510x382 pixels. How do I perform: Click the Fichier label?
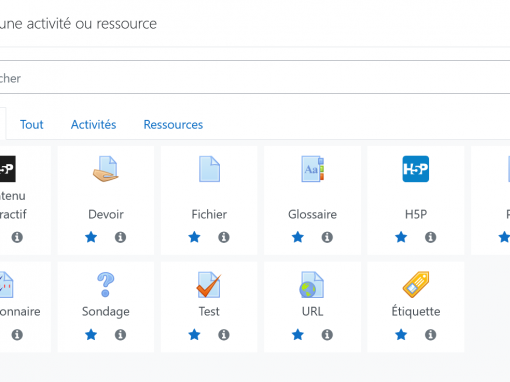tap(209, 214)
